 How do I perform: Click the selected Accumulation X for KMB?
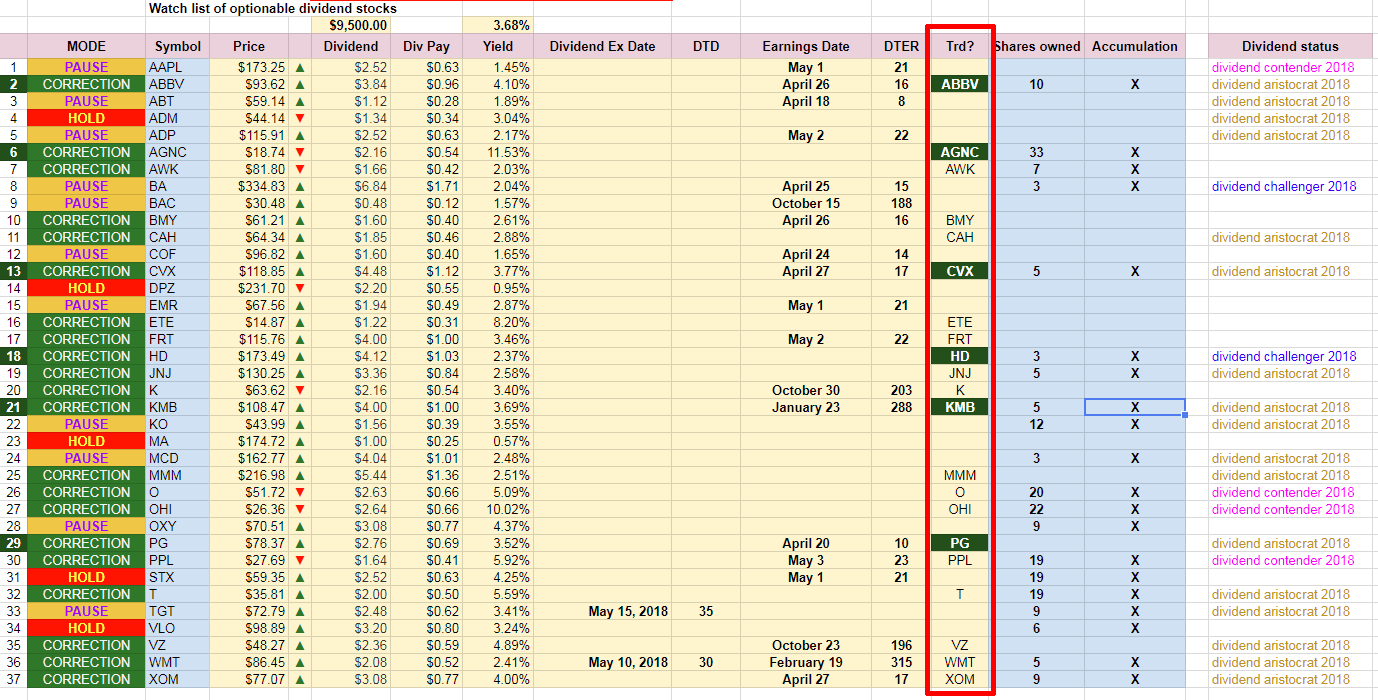point(1135,407)
